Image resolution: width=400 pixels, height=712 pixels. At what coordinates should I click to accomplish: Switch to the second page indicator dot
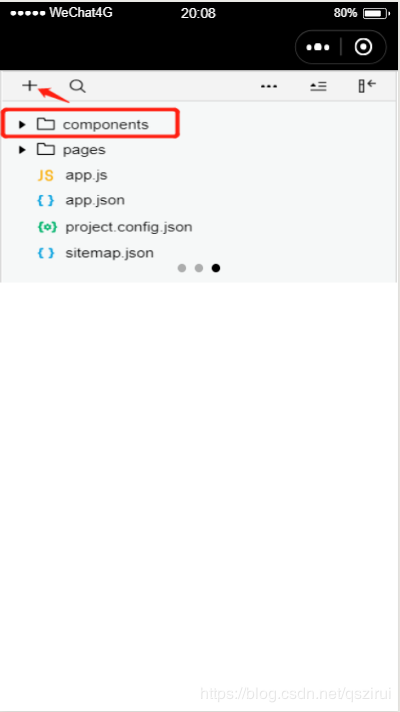tap(199, 268)
